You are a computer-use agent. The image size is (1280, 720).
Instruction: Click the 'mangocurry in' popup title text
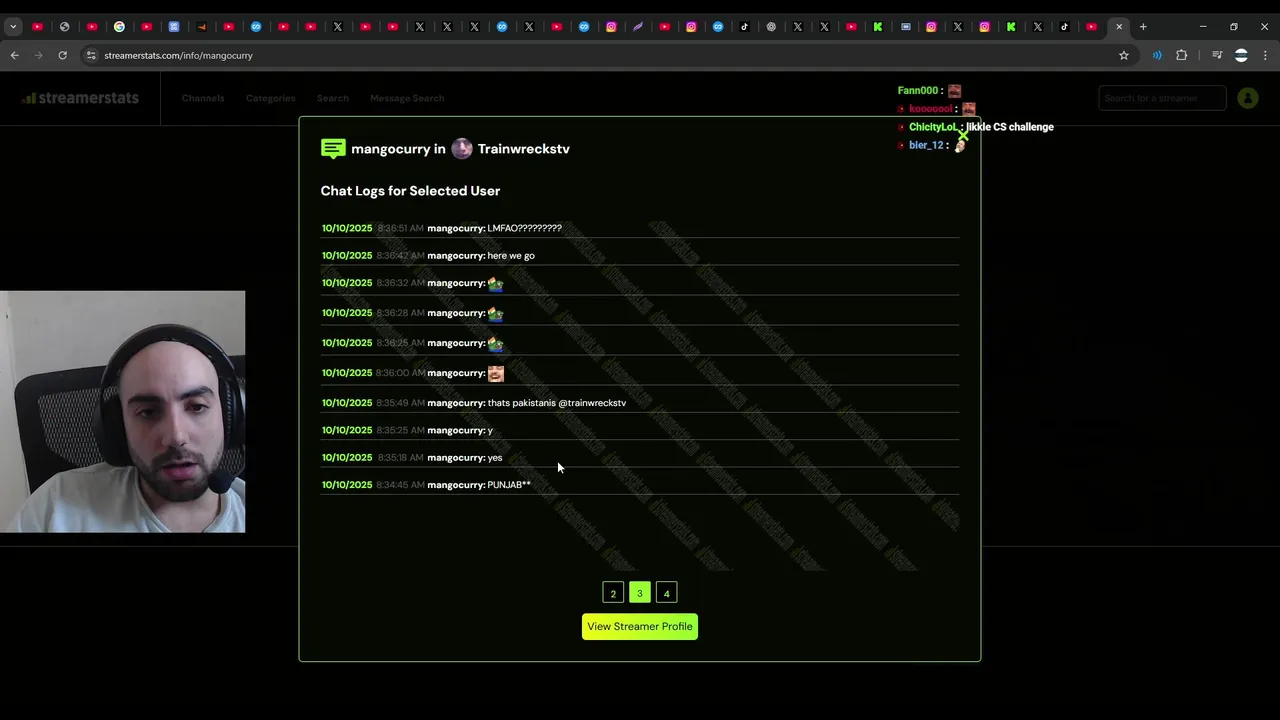(x=398, y=149)
